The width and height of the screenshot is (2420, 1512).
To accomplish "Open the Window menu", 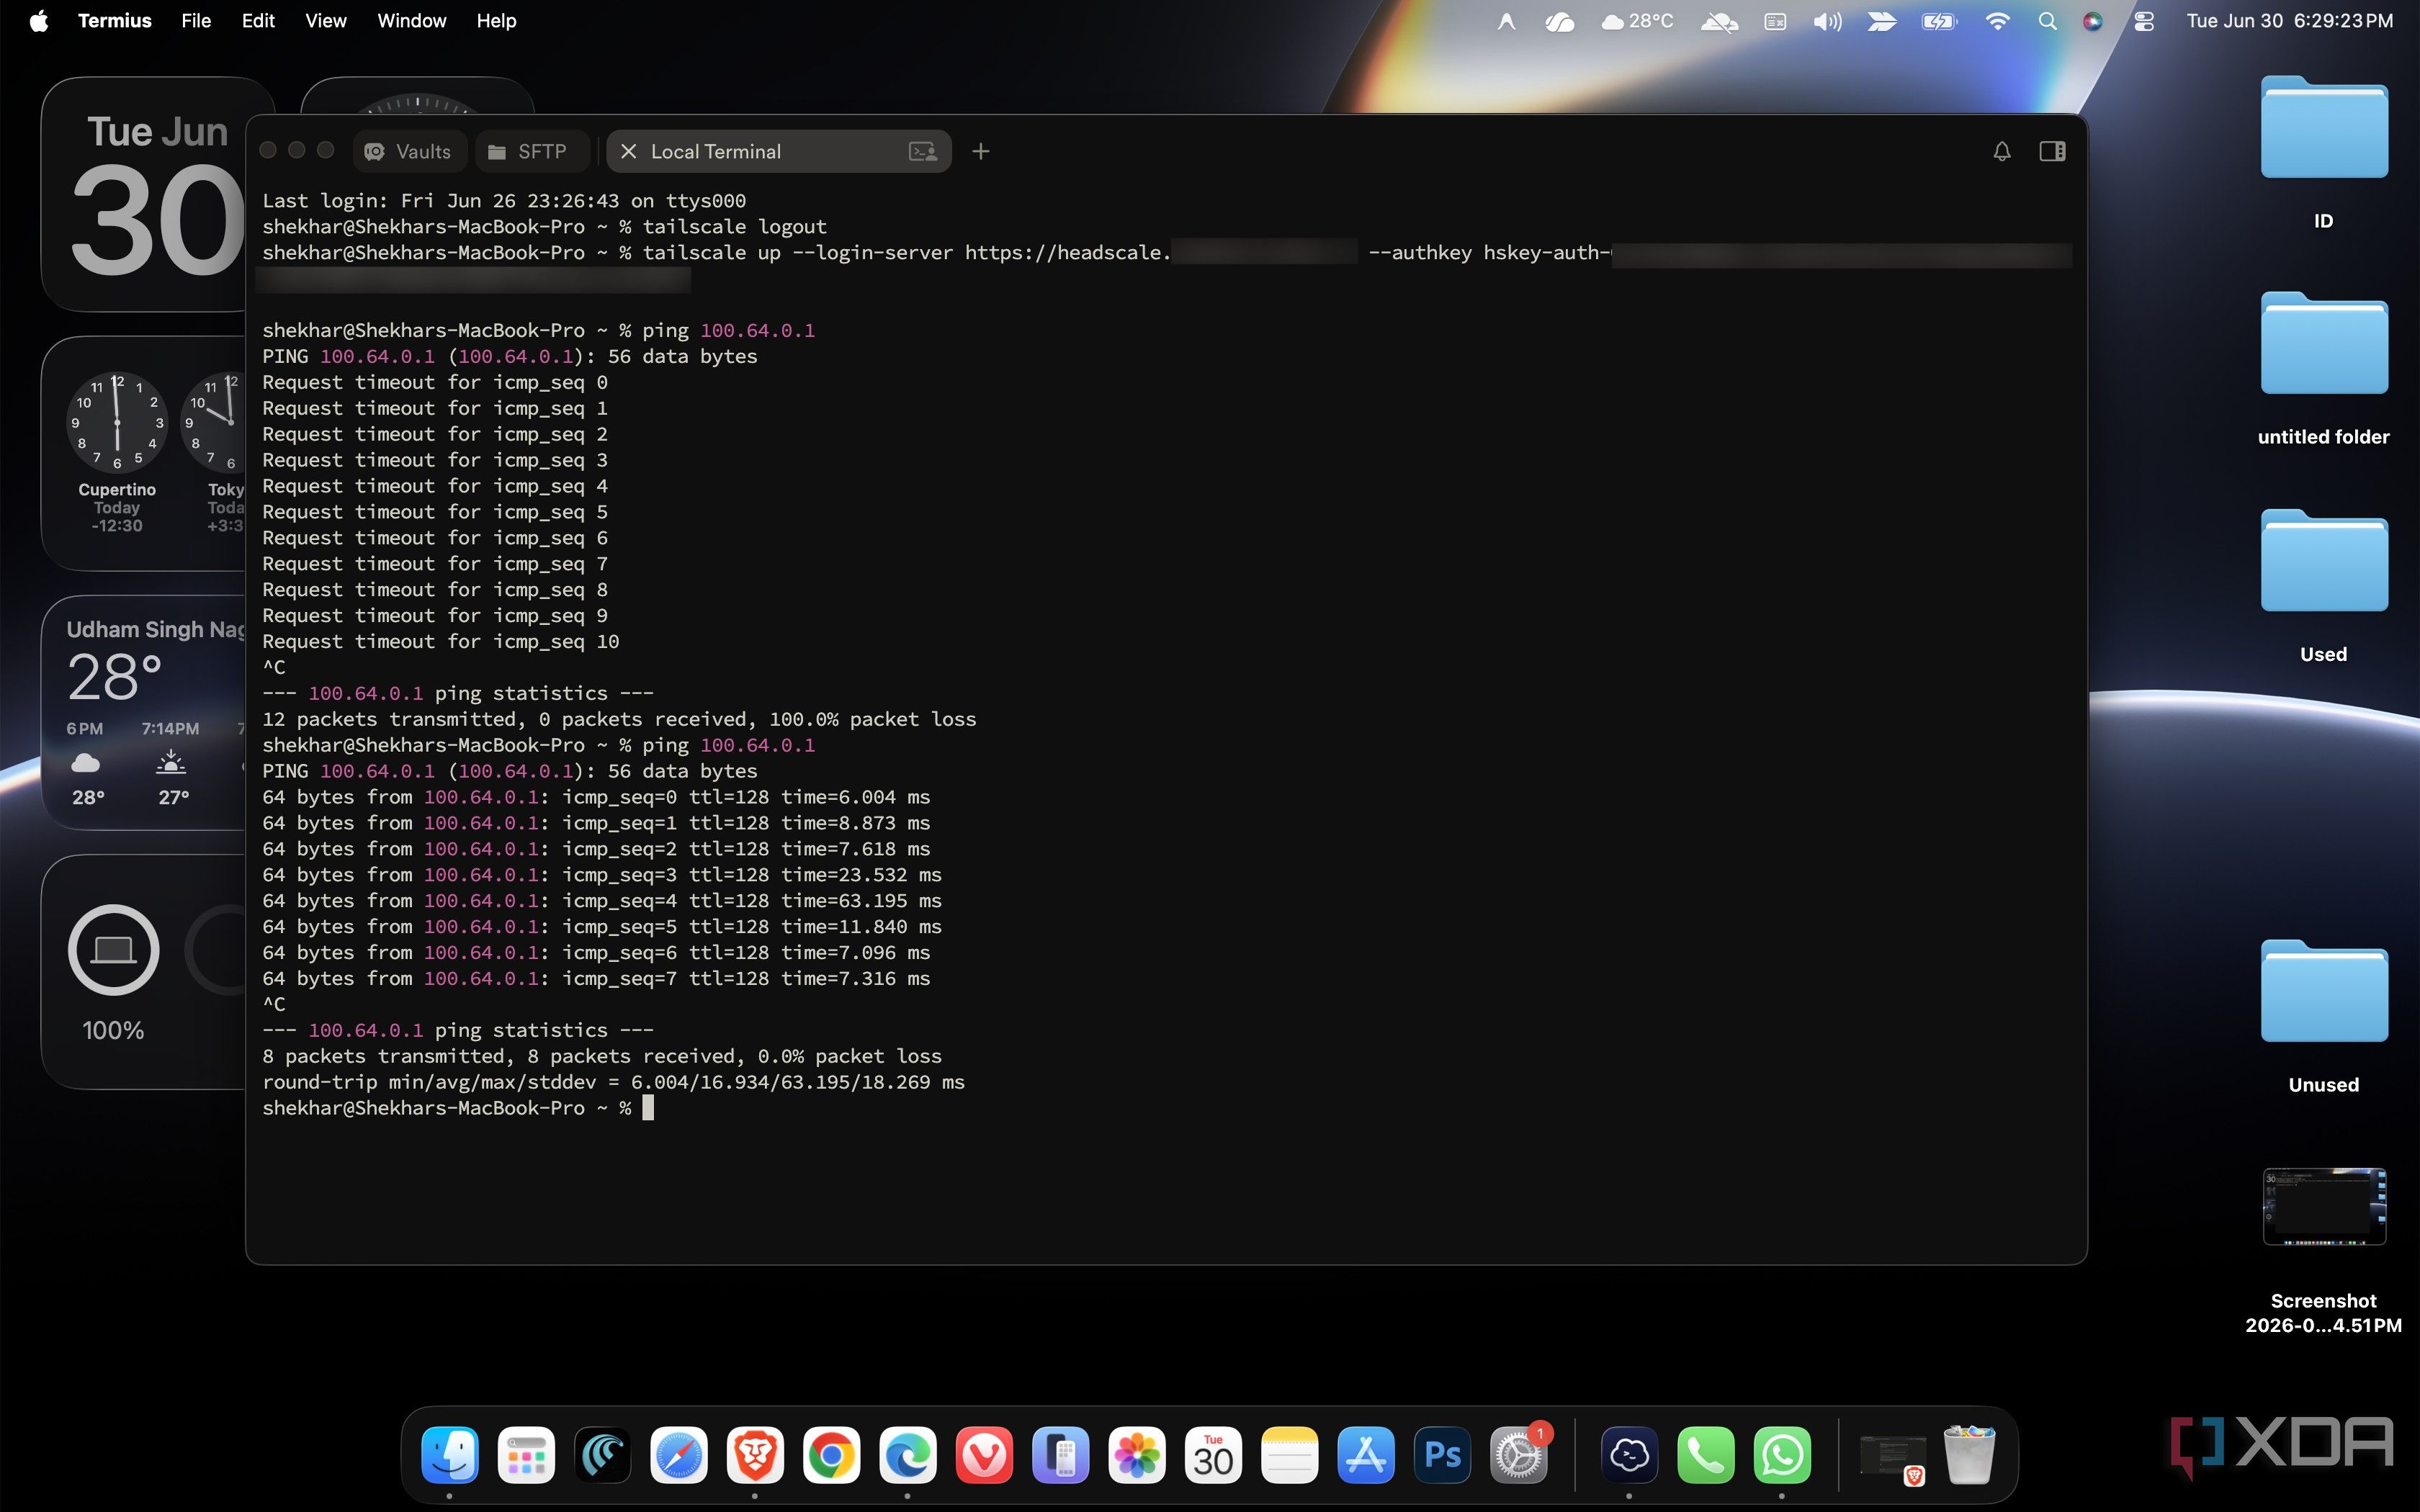I will click(411, 20).
